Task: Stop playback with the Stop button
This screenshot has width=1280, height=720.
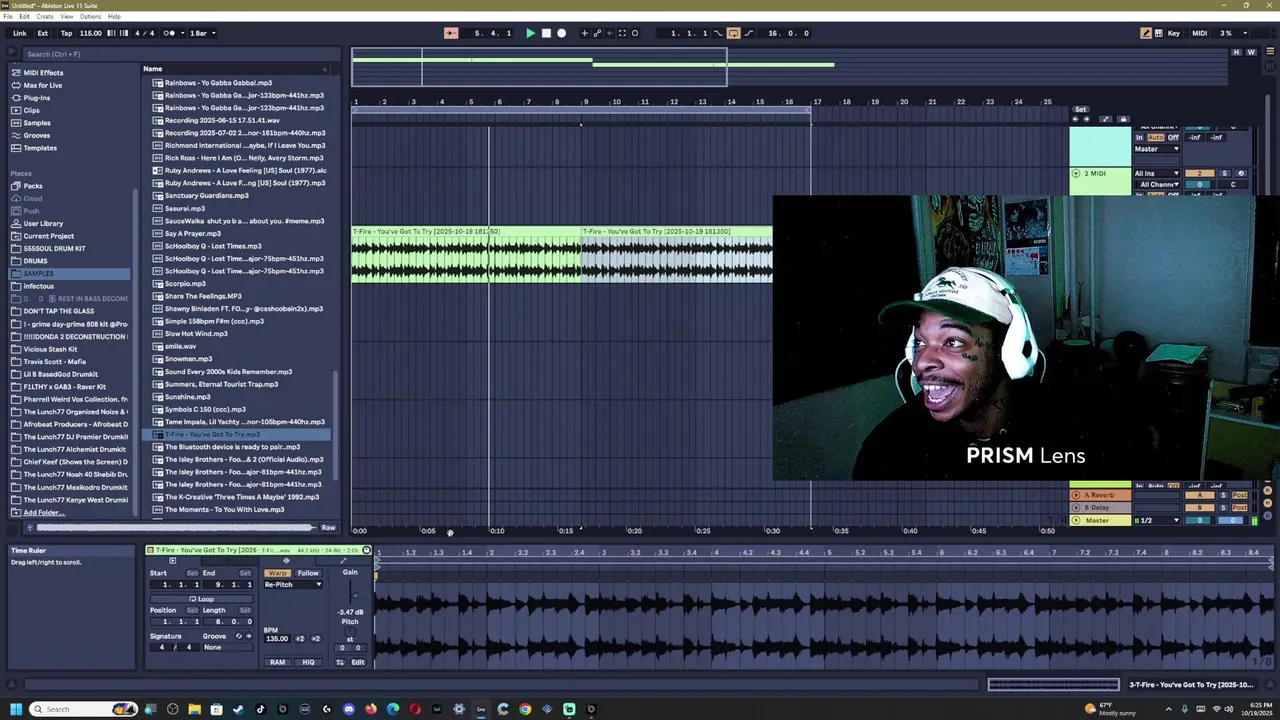Action: pos(546,33)
